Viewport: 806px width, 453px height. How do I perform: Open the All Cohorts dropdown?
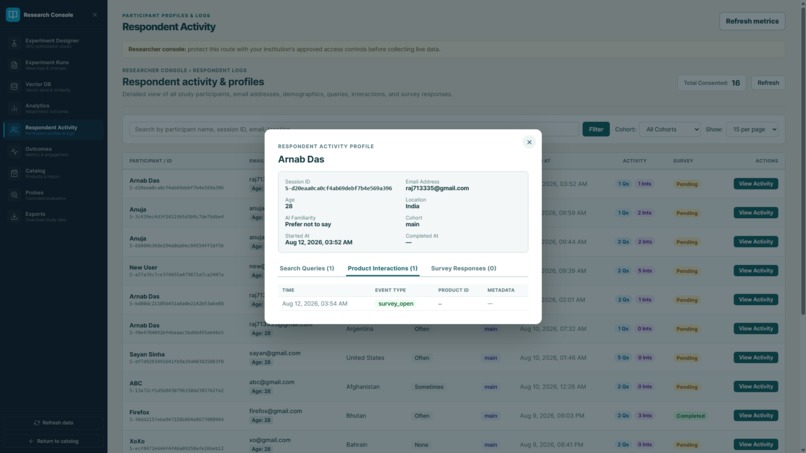click(x=670, y=129)
